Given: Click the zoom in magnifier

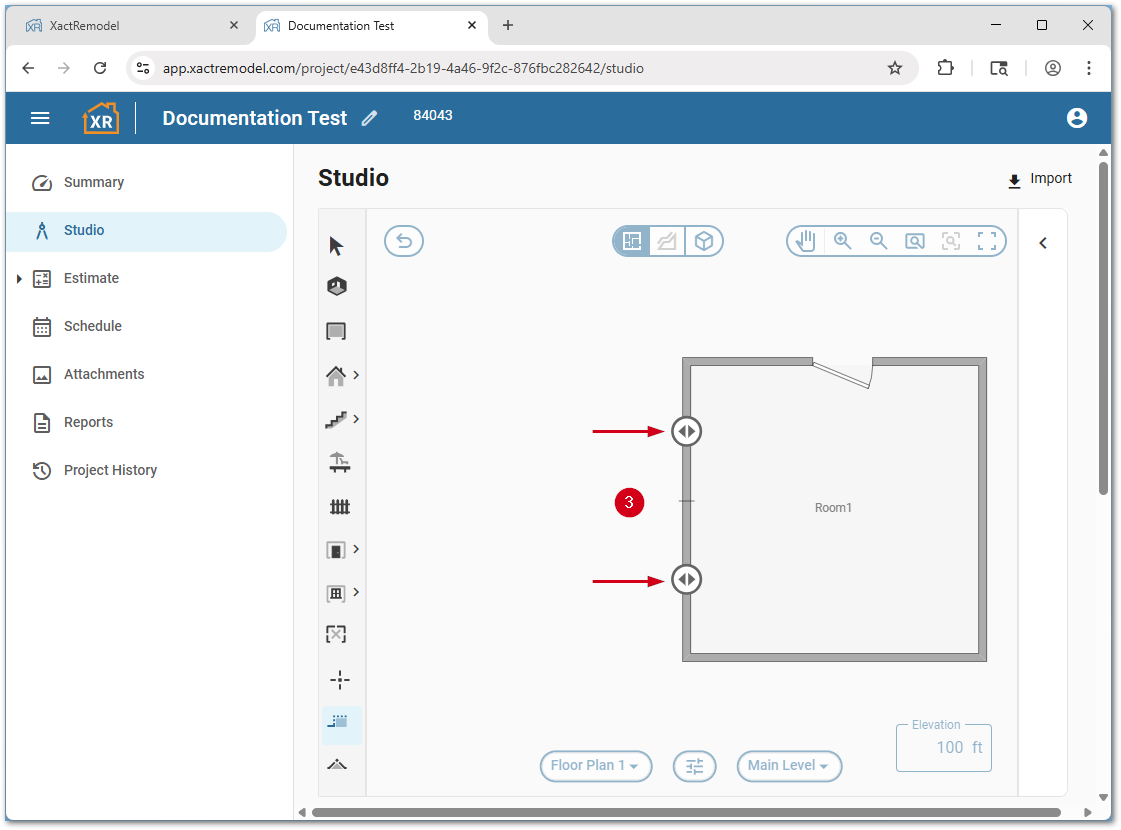Looking at the screenshot, I should click(x=843, y=241).
